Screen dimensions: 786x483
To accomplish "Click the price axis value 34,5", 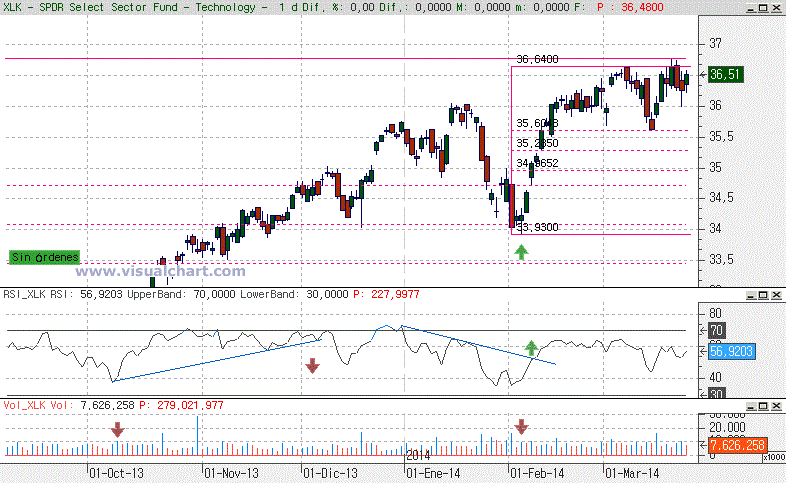I will coord(721,198).
